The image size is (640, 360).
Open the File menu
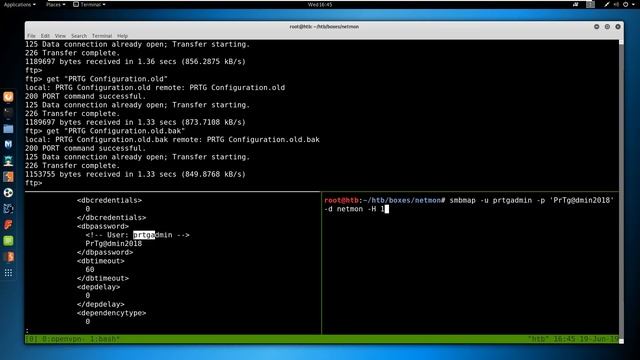(x=31, y=36)
